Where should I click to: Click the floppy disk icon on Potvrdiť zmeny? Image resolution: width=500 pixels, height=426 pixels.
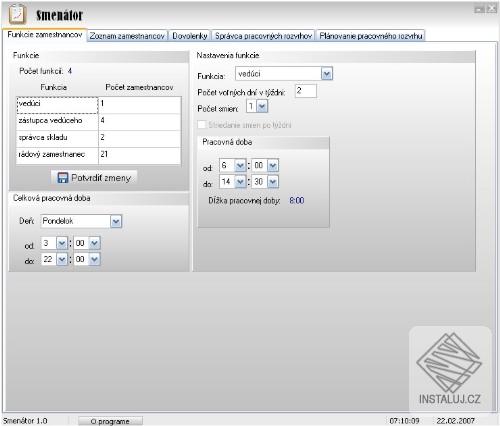(x=62, y=178)
